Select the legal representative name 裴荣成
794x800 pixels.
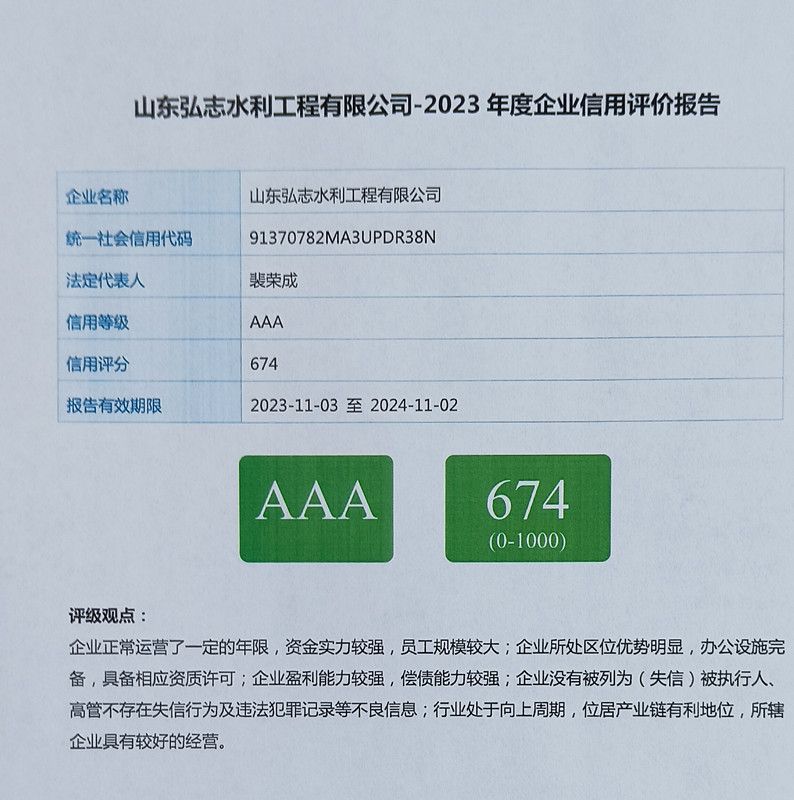273,280
